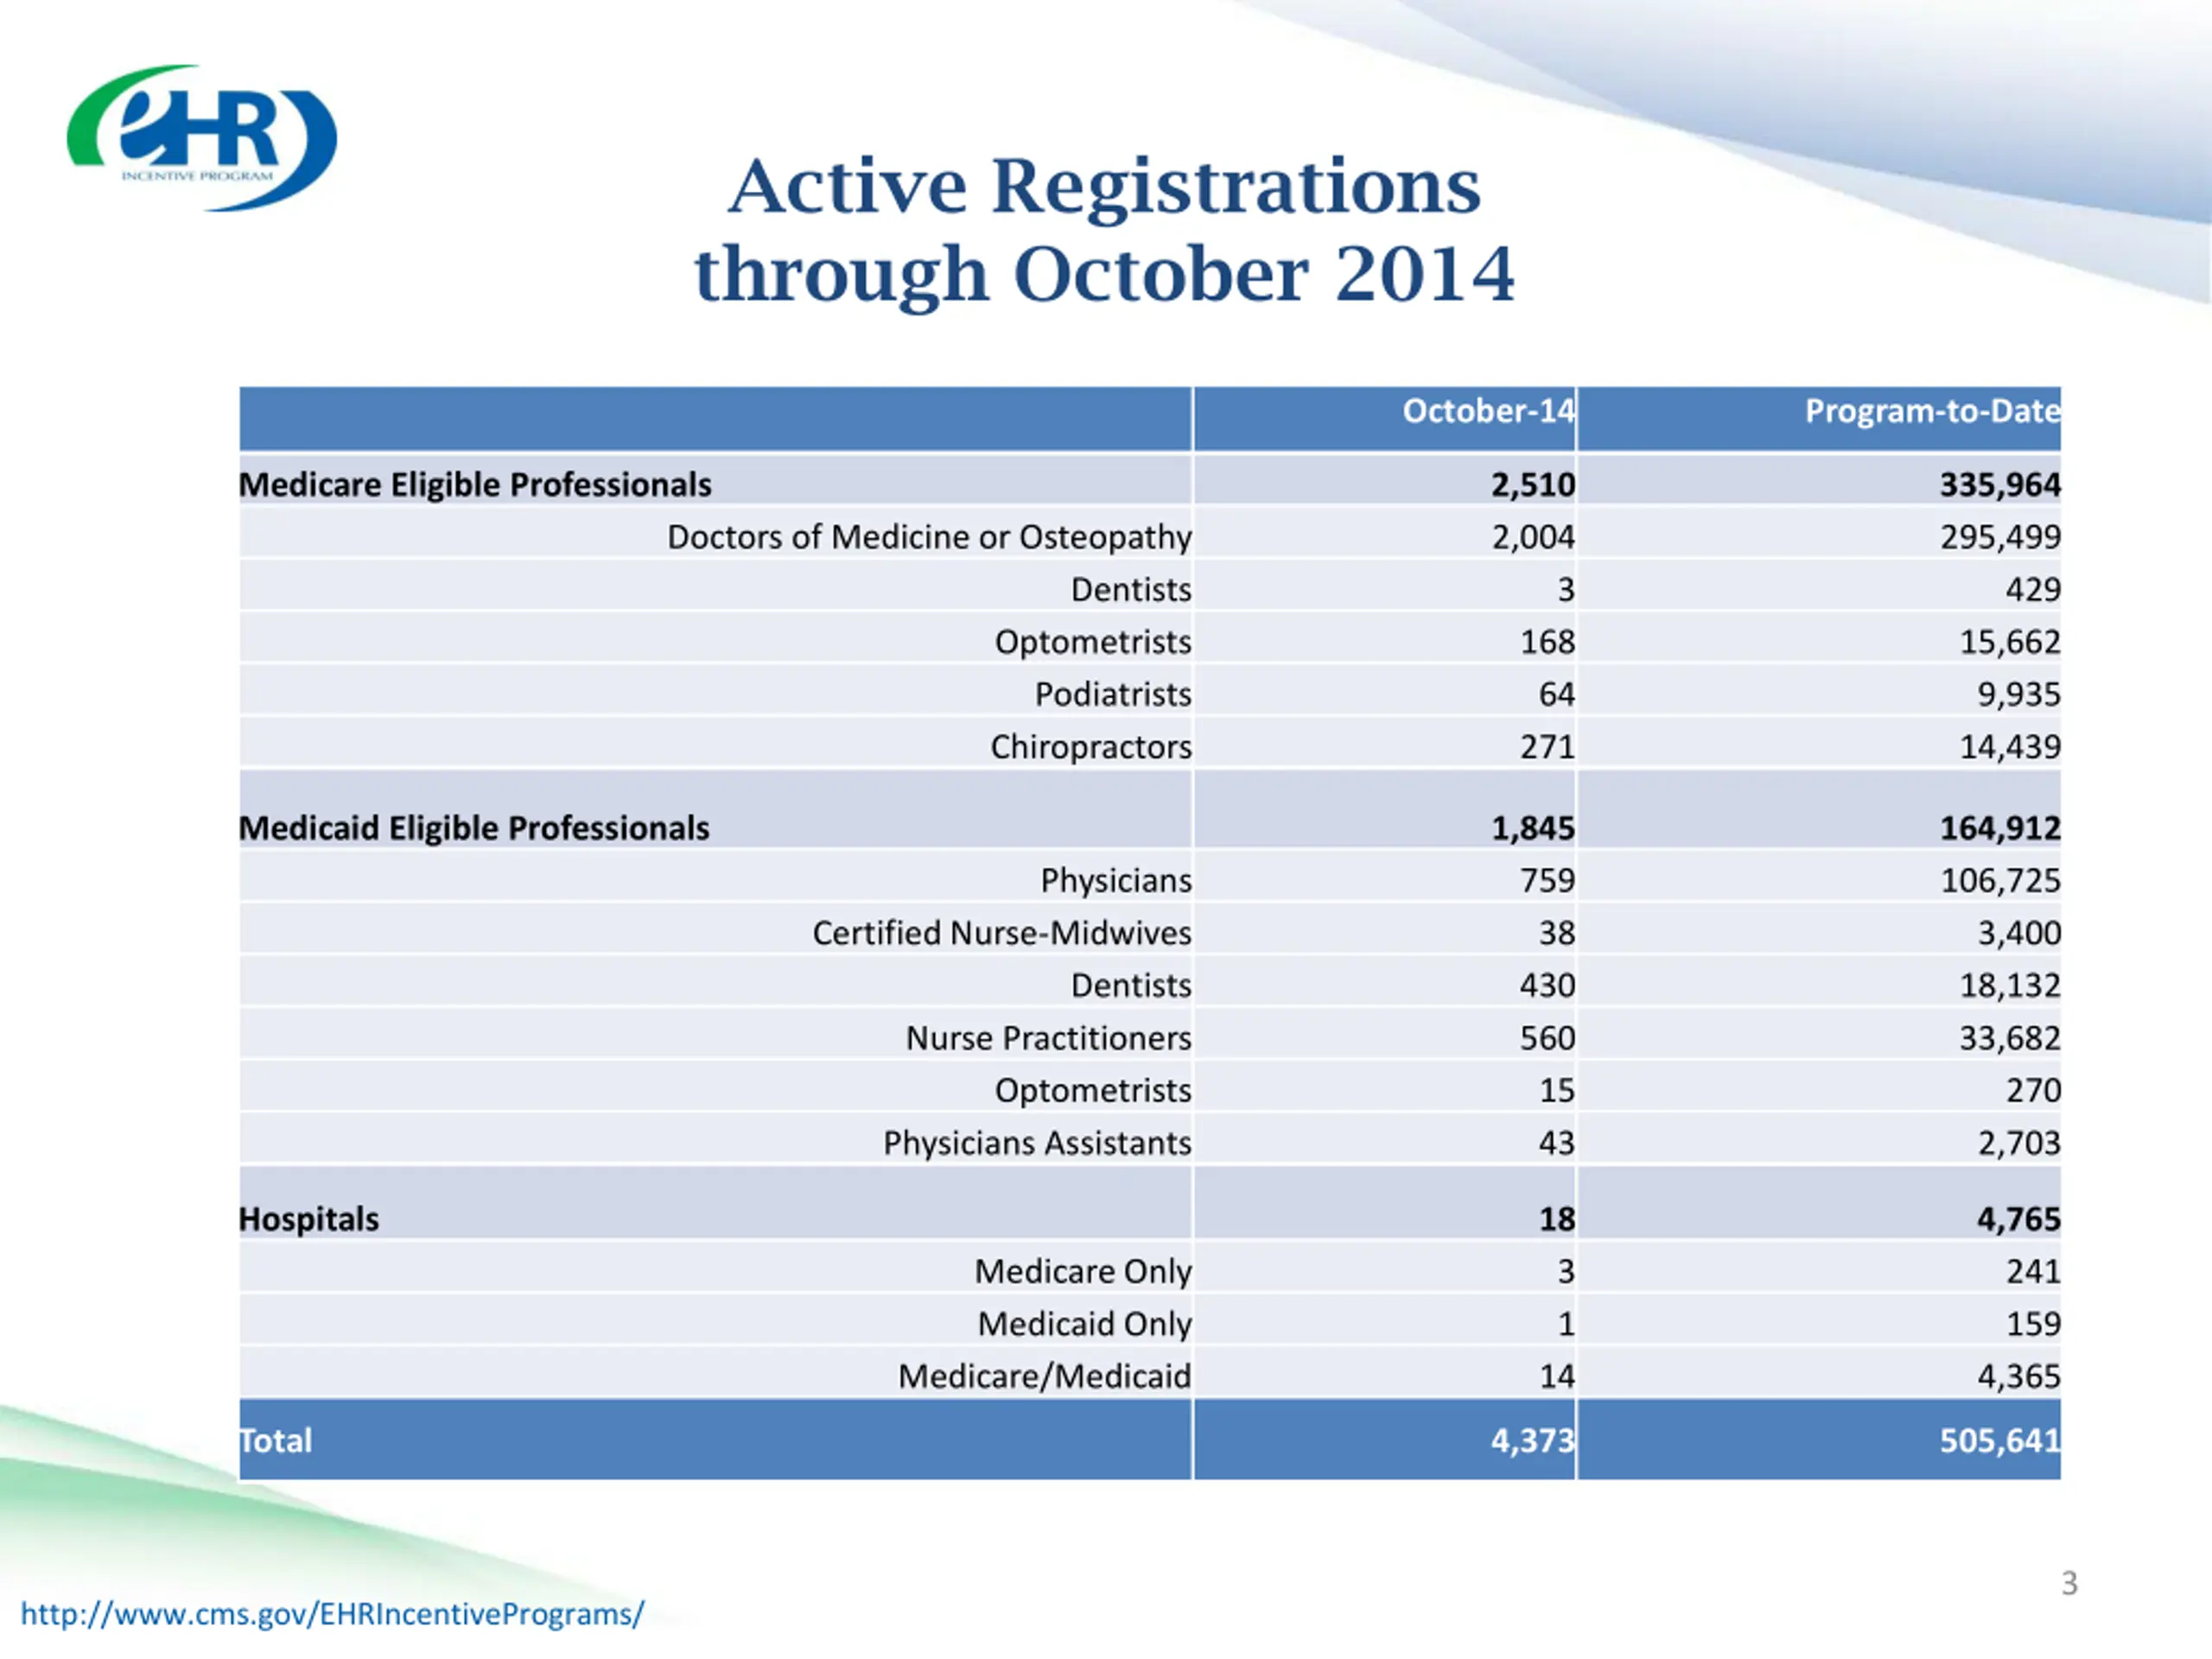Click the value 159 for Medicaid Only
The height and width of the screenshot is (1659, 2212).
[2033, 1324]
